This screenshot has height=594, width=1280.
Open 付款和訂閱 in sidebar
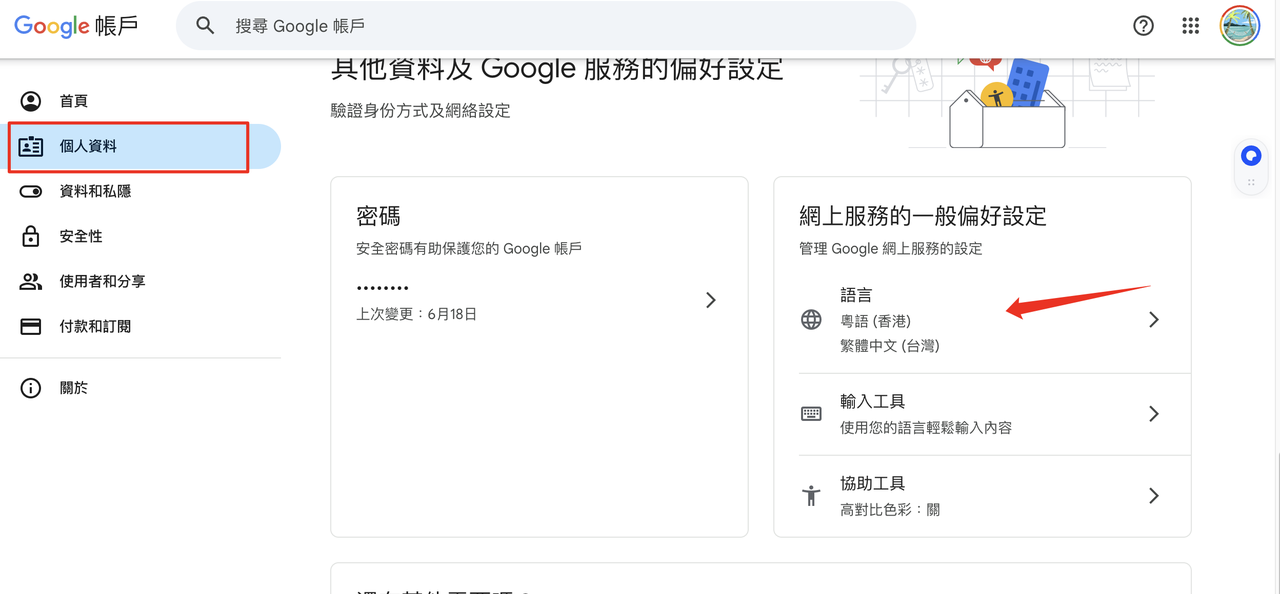pos(95,326)
